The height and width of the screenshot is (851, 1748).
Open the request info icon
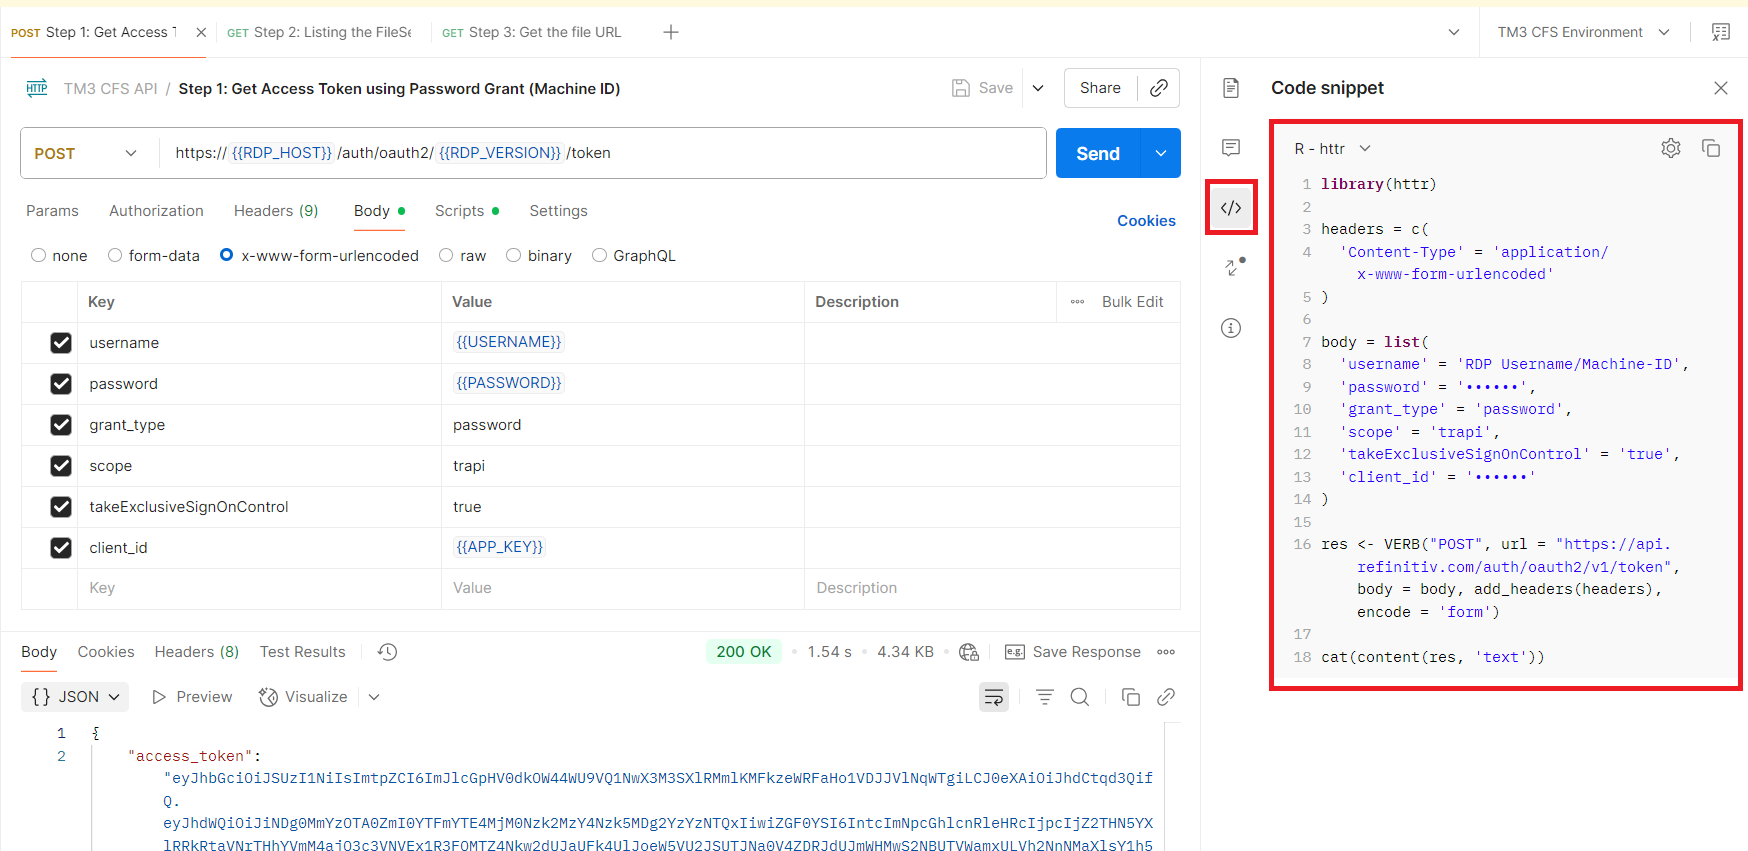tap(1231, 328)
